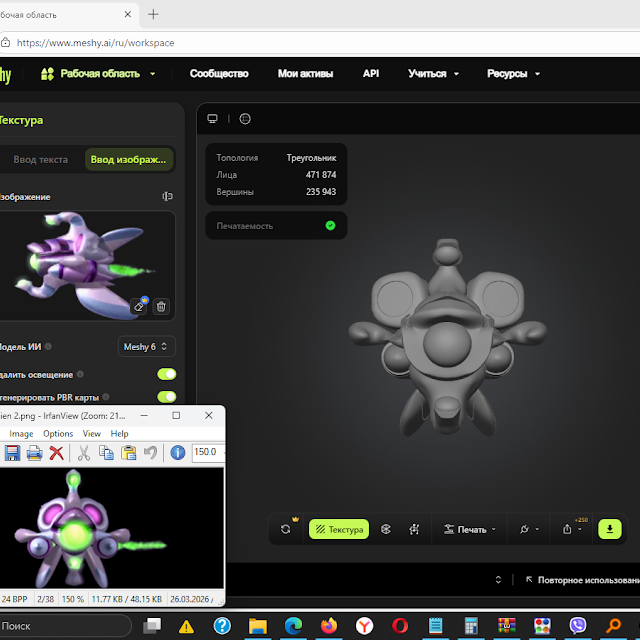
Task: Toggle the Сгенерировать PBR карты switch
Action: pyautogui.click(x=167, y=396)
